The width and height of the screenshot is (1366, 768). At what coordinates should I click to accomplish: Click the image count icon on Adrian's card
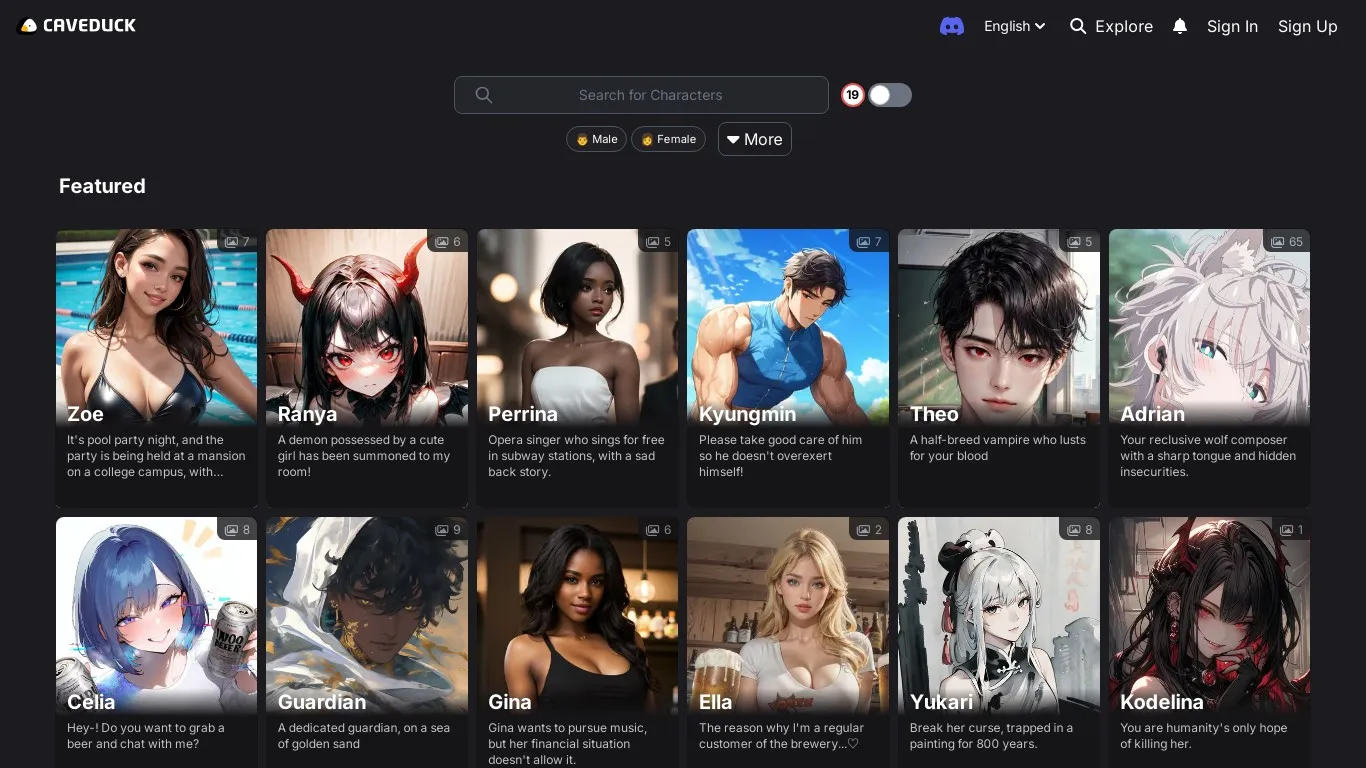1277,242
